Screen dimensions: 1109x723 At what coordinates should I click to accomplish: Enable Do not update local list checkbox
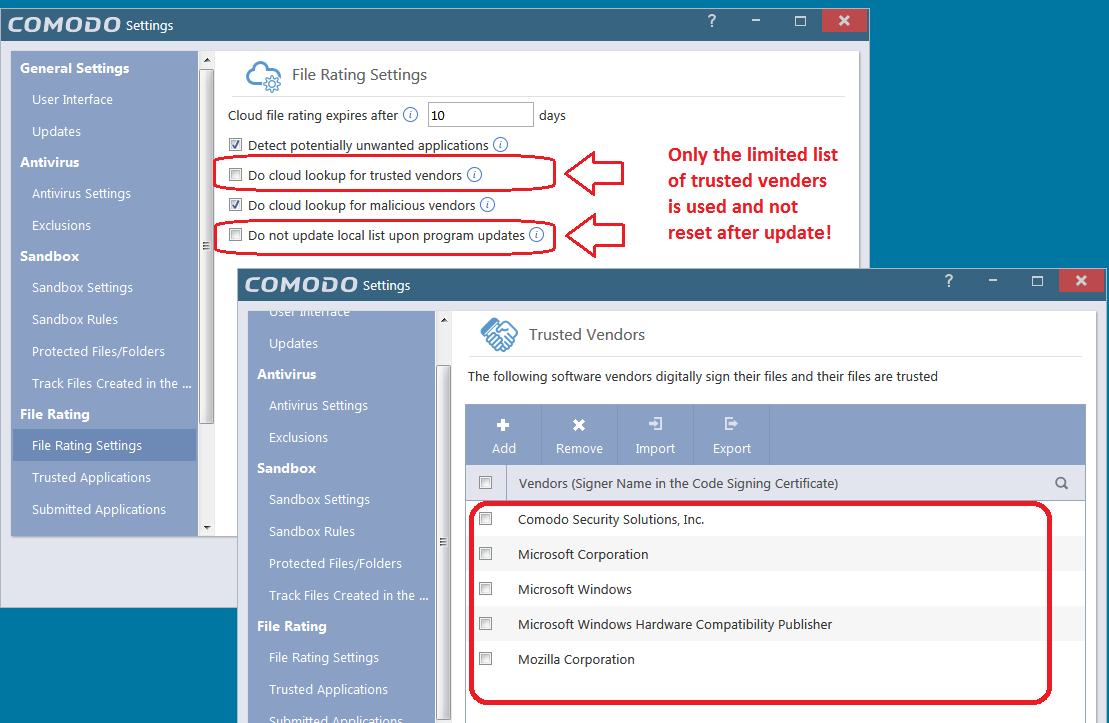pos(236,235)
